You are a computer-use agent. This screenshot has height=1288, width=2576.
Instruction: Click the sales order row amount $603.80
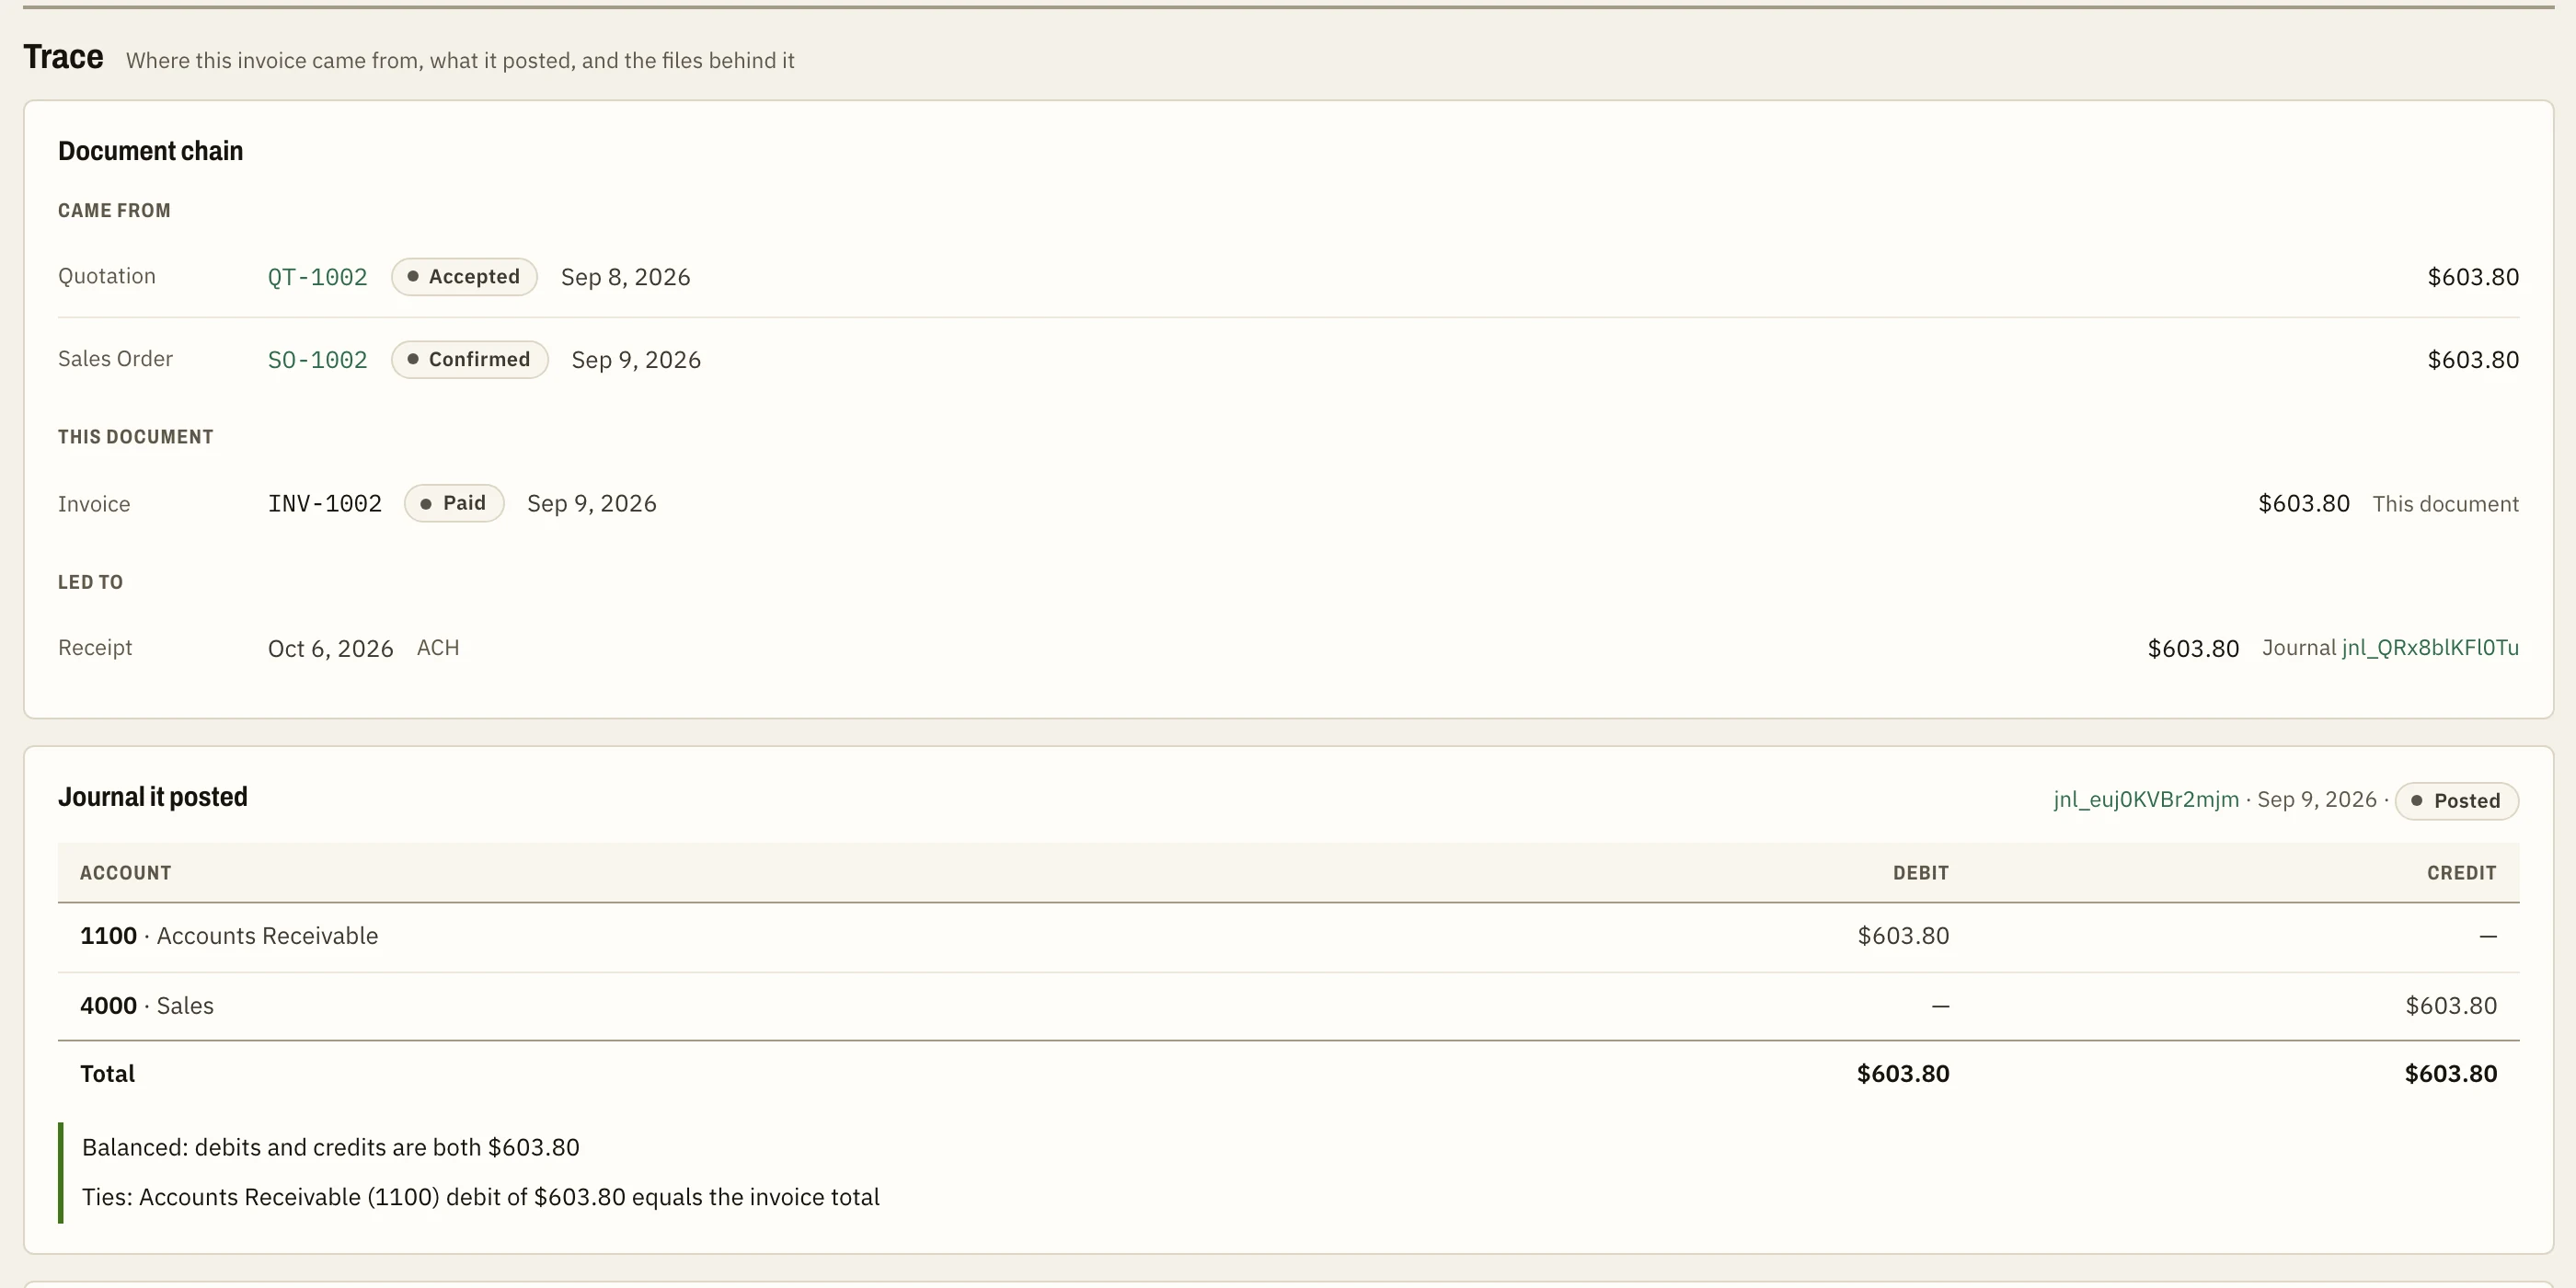pyautogui.click(x=2473, y=360)
